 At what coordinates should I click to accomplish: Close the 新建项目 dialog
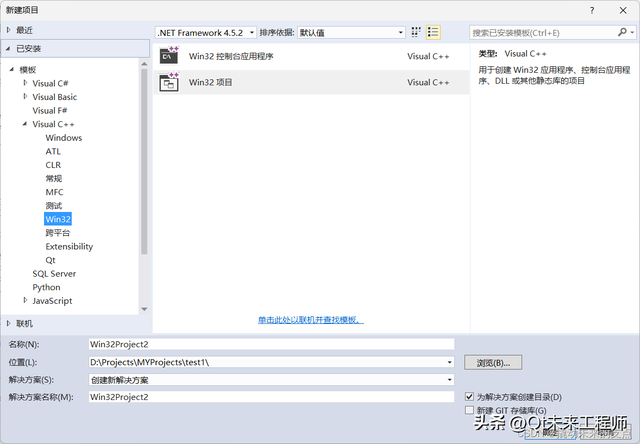pos(623,11)
